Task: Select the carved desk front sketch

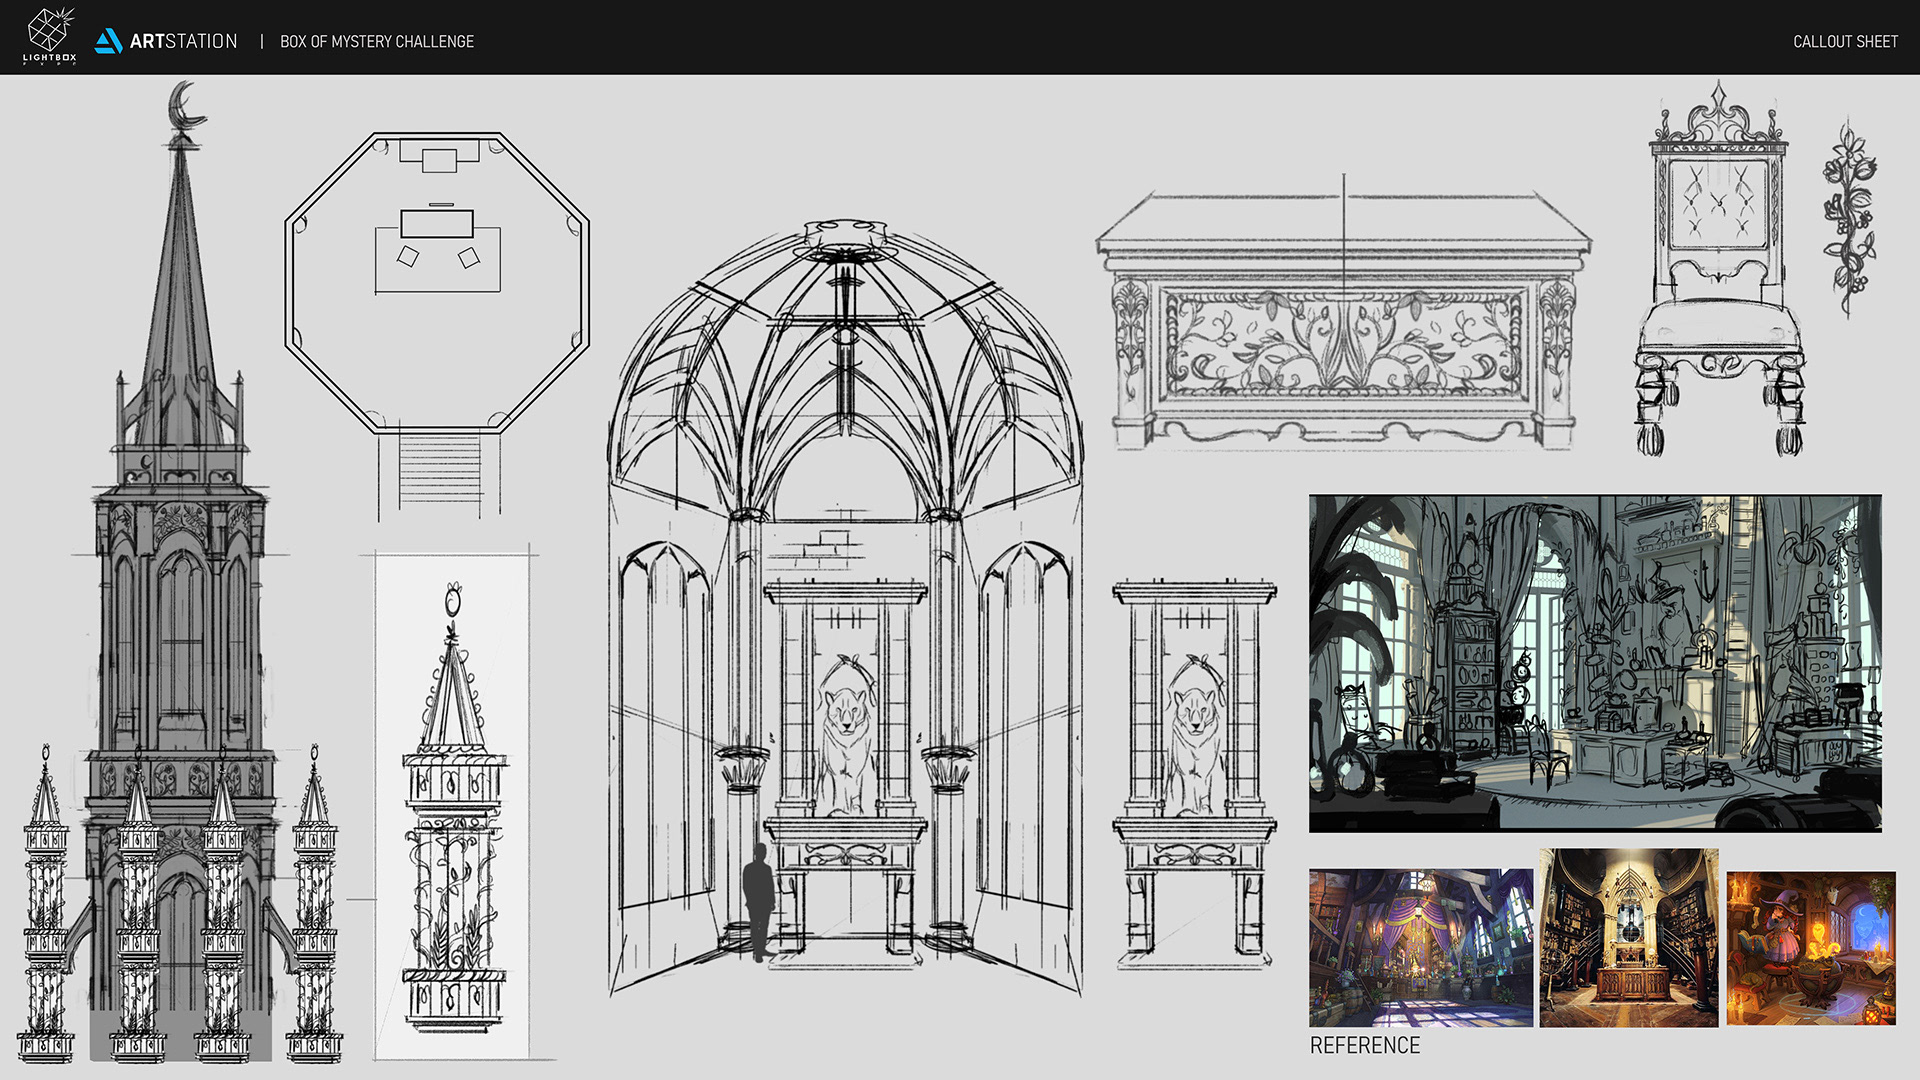Action: (1343, 325)
